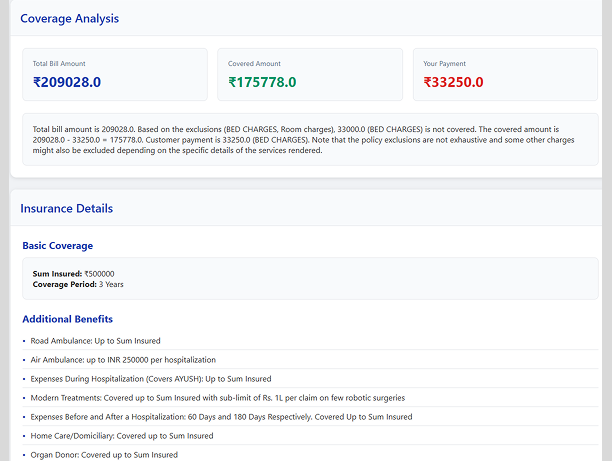Click the ₹209028.0 total bill value
Screen dimensions: 612x461
click(67, 82)
